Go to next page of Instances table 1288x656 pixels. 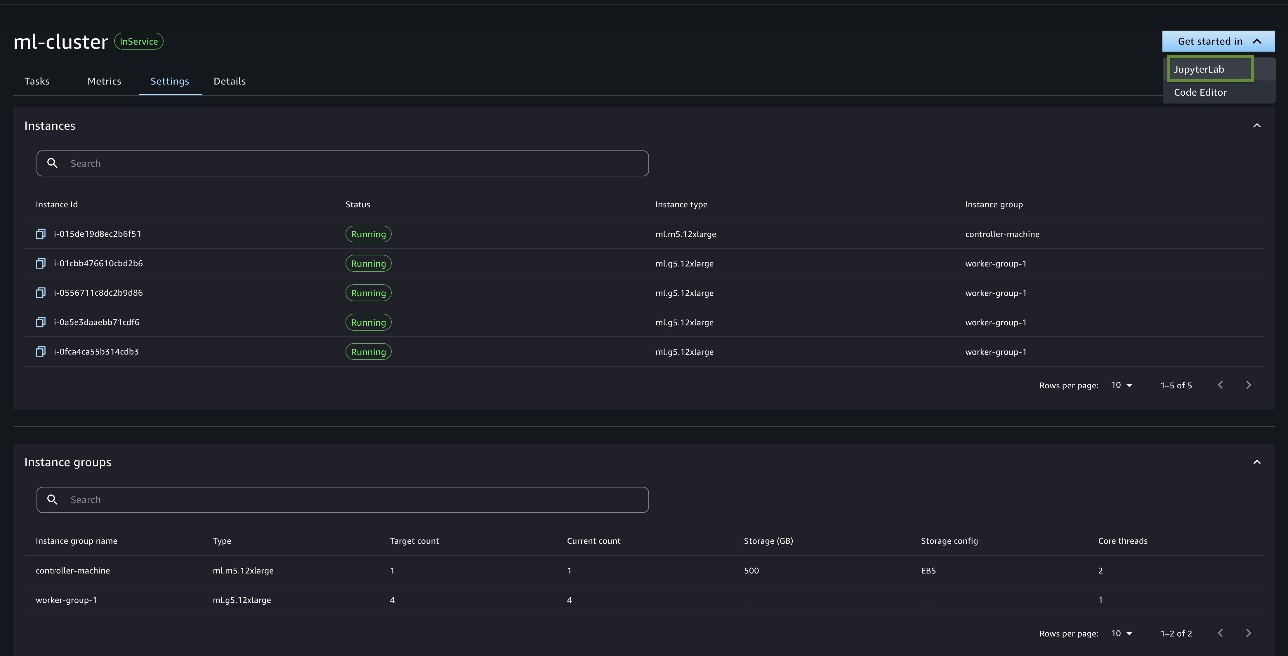1248,385
